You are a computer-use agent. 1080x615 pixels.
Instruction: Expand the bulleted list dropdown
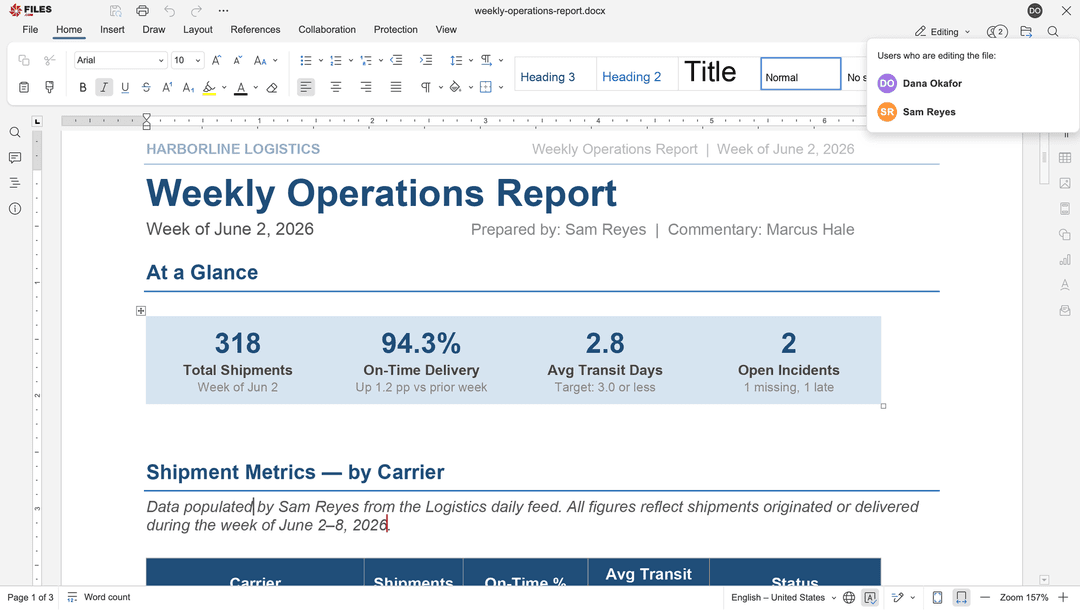click(x=321, y=61)
